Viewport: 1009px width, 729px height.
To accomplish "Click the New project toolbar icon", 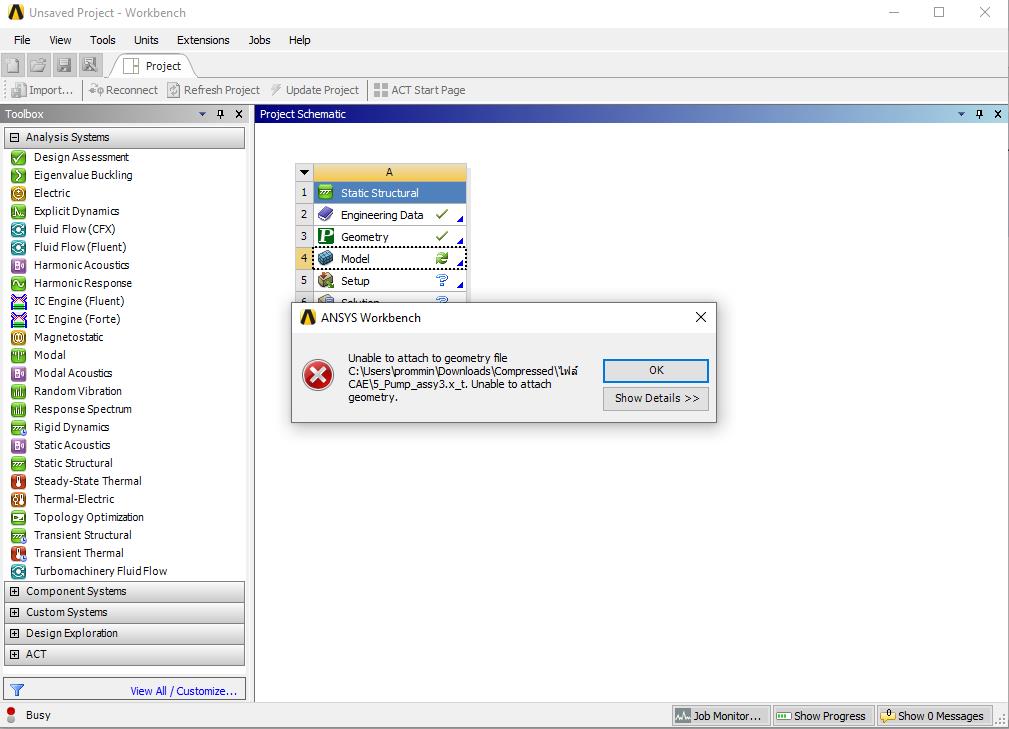I will click(x=13, y=65).
